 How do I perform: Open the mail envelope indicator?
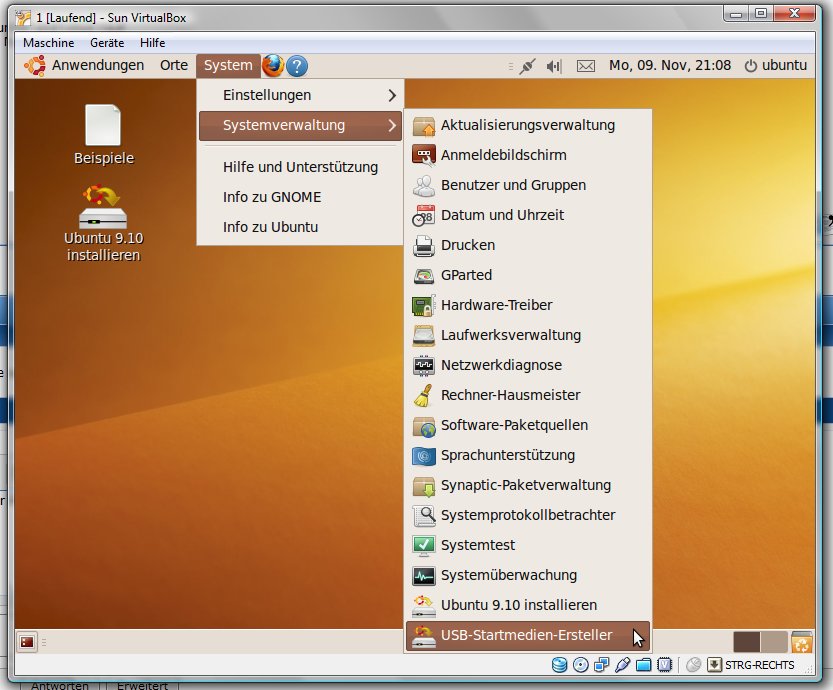(585, 66)
